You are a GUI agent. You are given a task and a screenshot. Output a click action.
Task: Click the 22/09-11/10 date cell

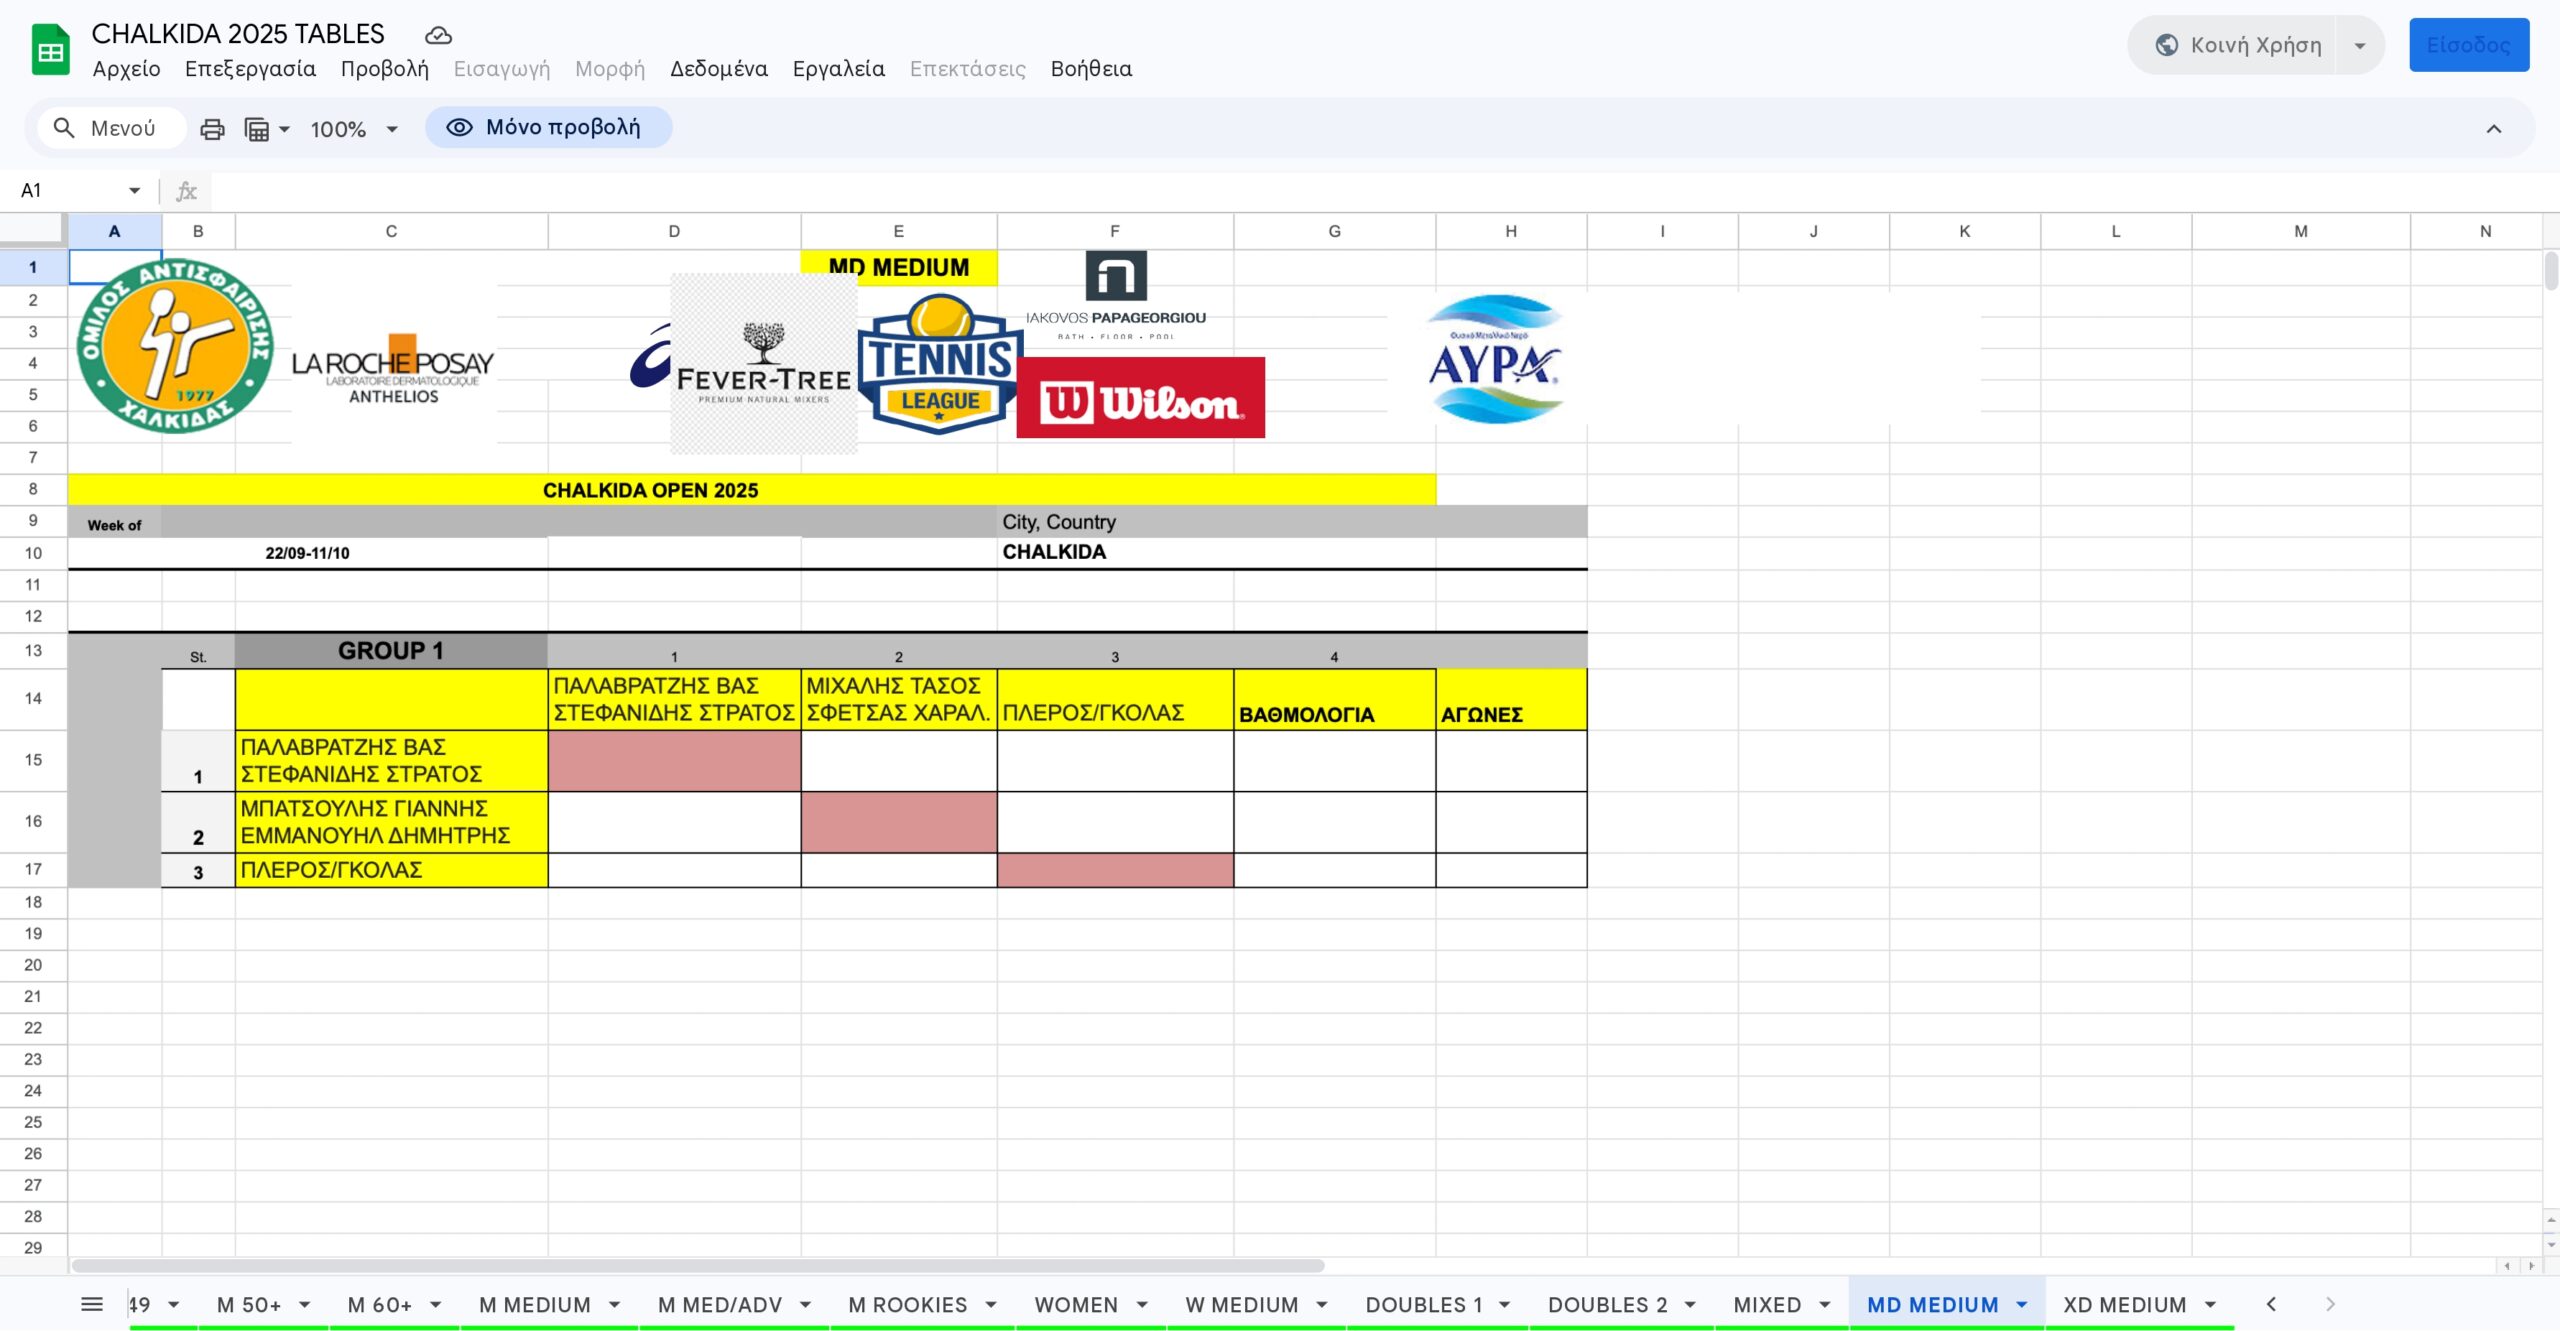(307, 553)
